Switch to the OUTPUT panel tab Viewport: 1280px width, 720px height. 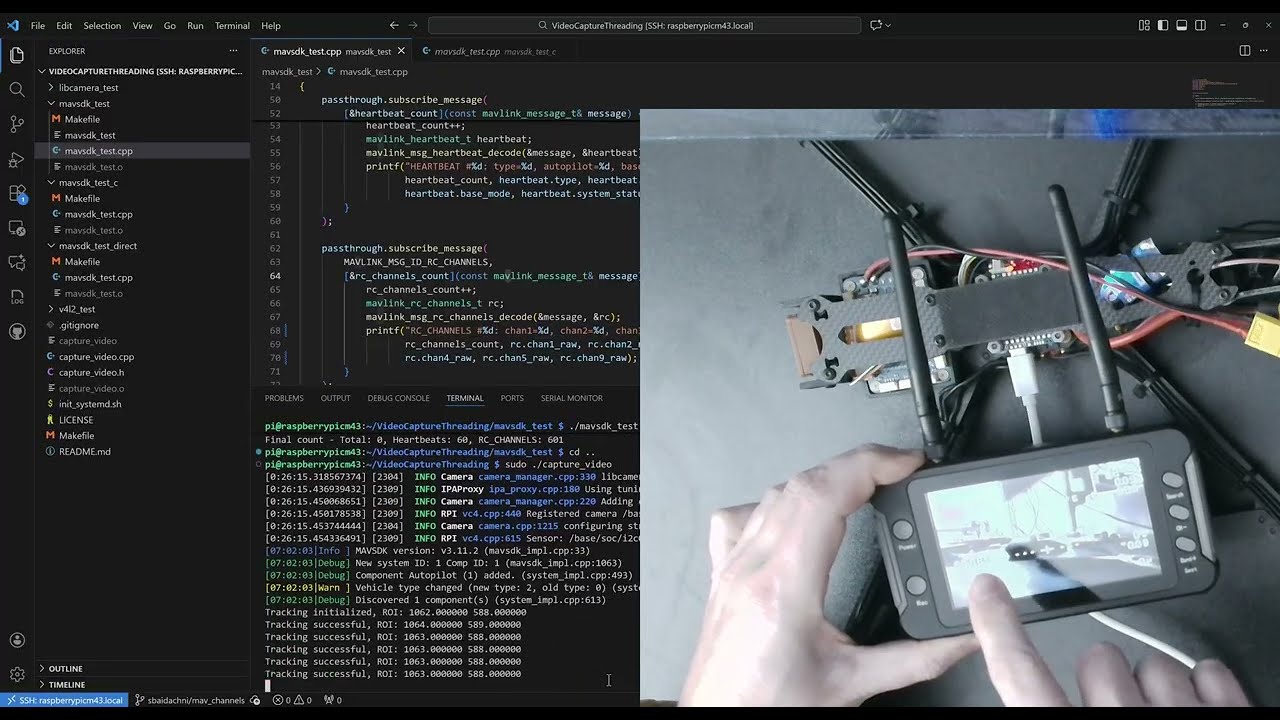335,398
